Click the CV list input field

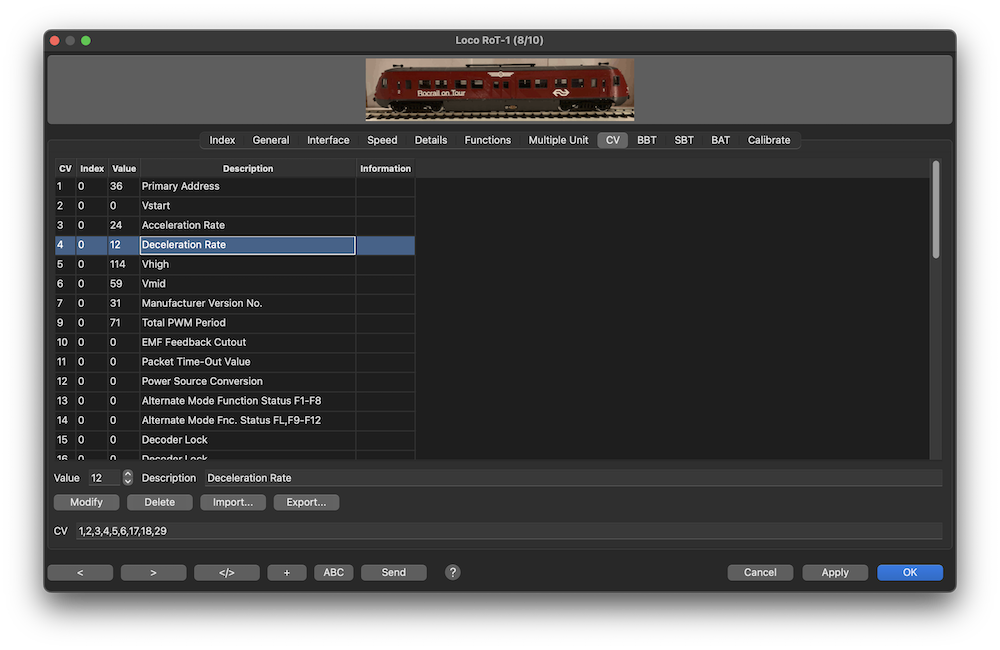508,531
